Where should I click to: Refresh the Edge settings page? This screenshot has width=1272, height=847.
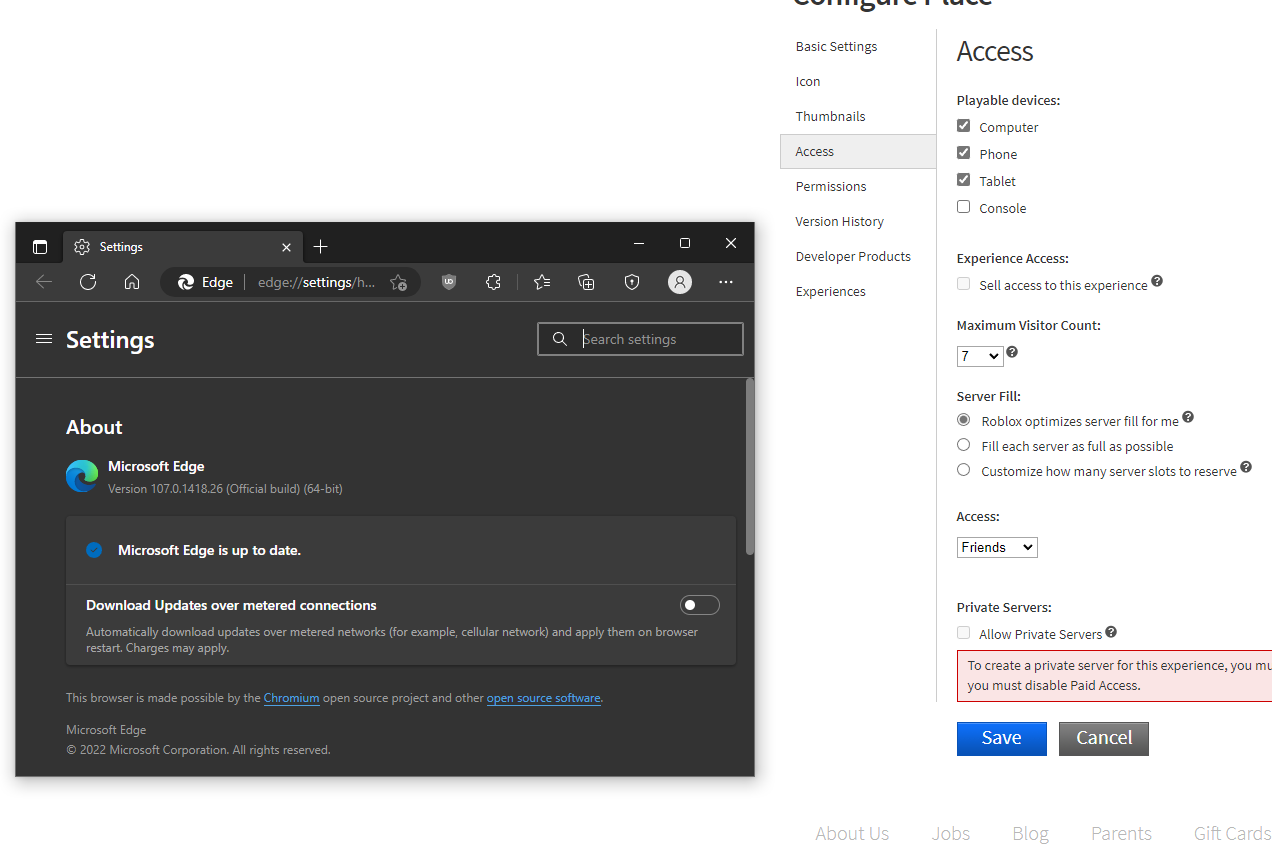pyautogui.click(x=88, y=282)
